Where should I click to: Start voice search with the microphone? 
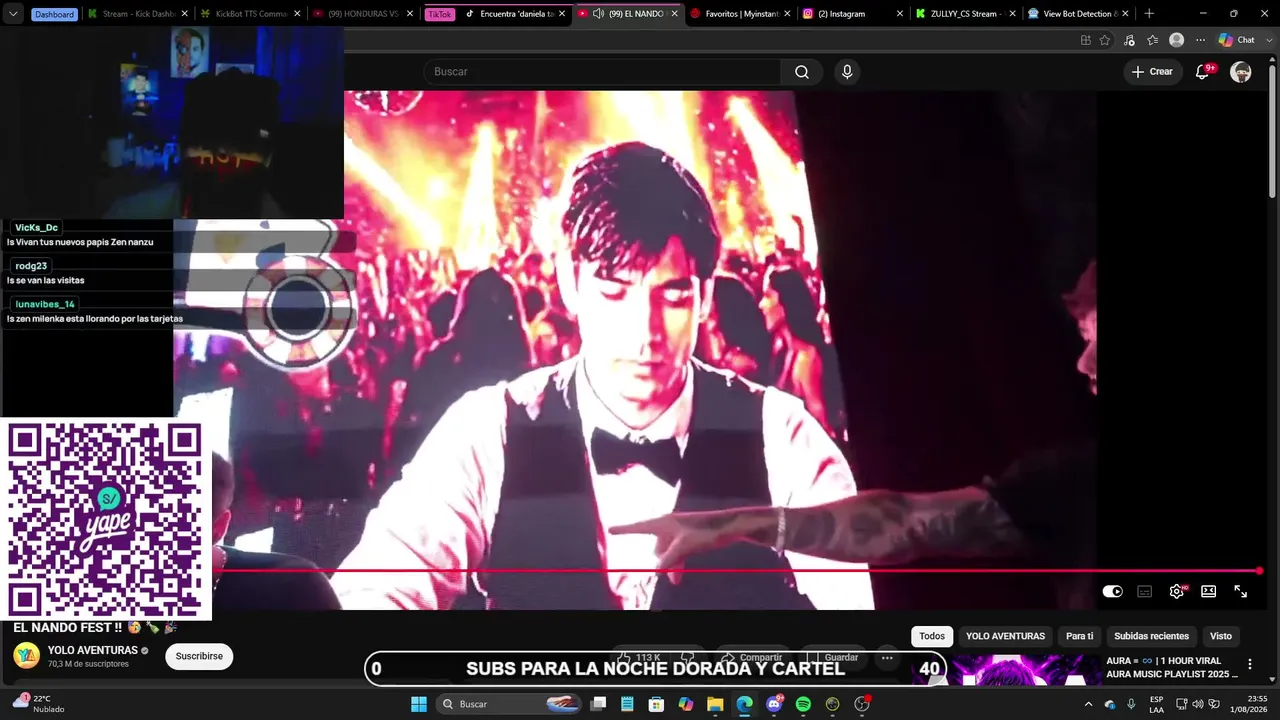[847, 72]
